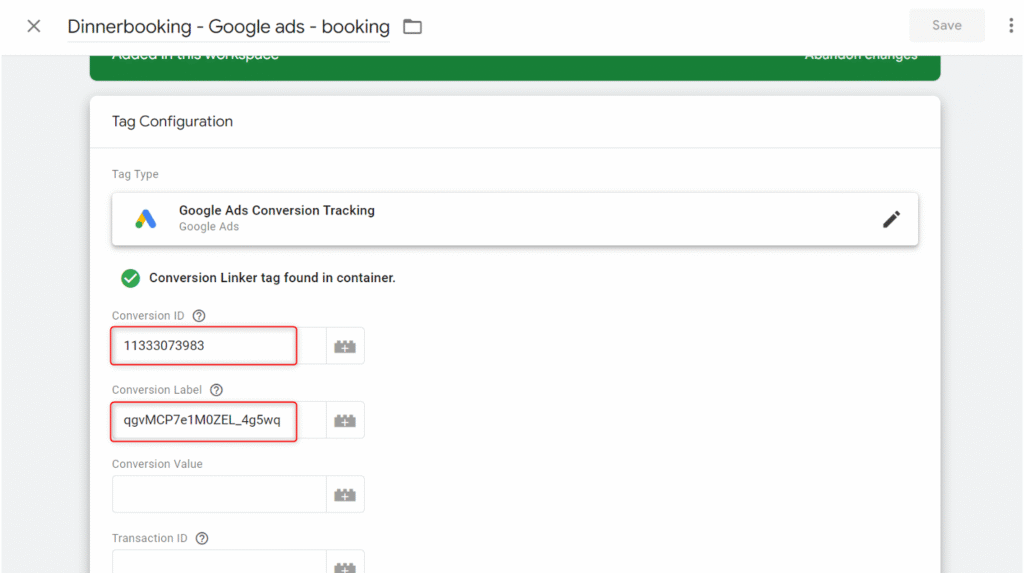
Task: Focus the empty Conversion Value field
Action: point(218,494)
